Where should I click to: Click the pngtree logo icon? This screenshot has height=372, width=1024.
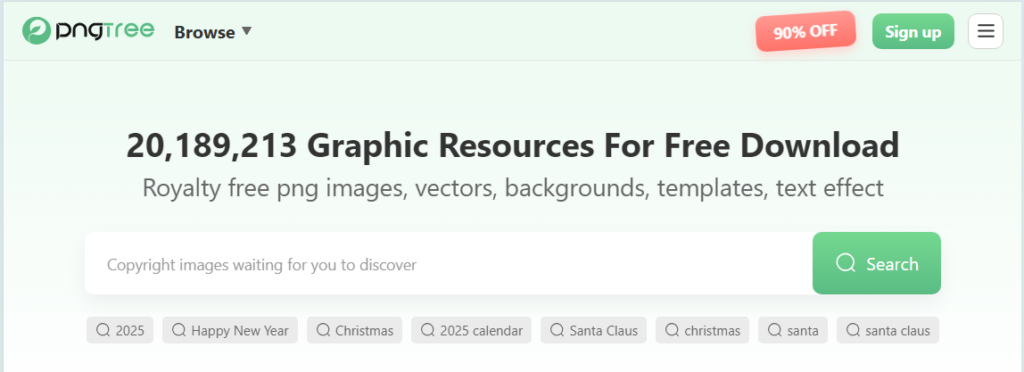[36, 31]
